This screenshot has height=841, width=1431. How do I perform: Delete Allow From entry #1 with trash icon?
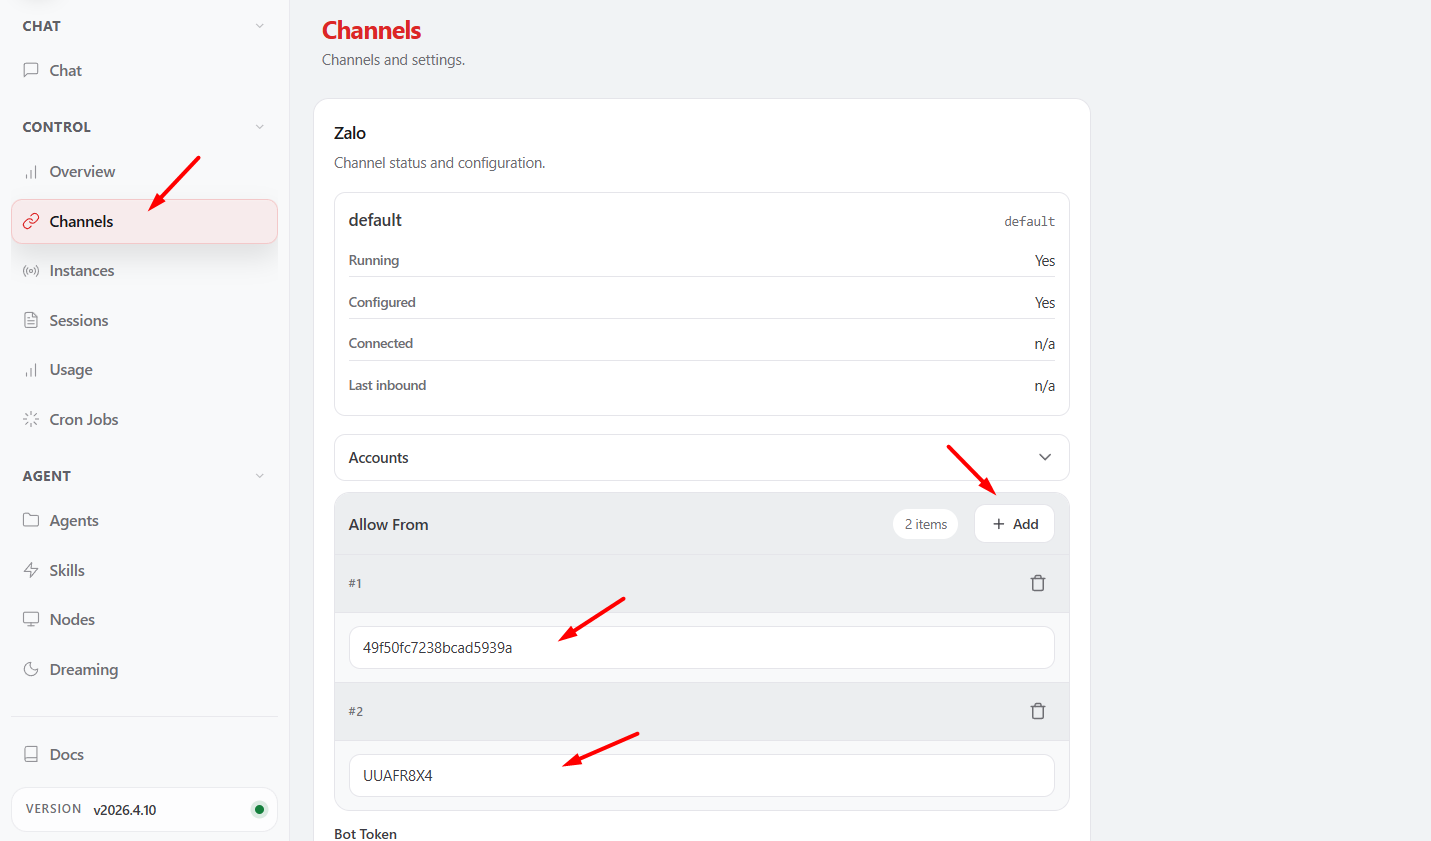coord(1038,582)
